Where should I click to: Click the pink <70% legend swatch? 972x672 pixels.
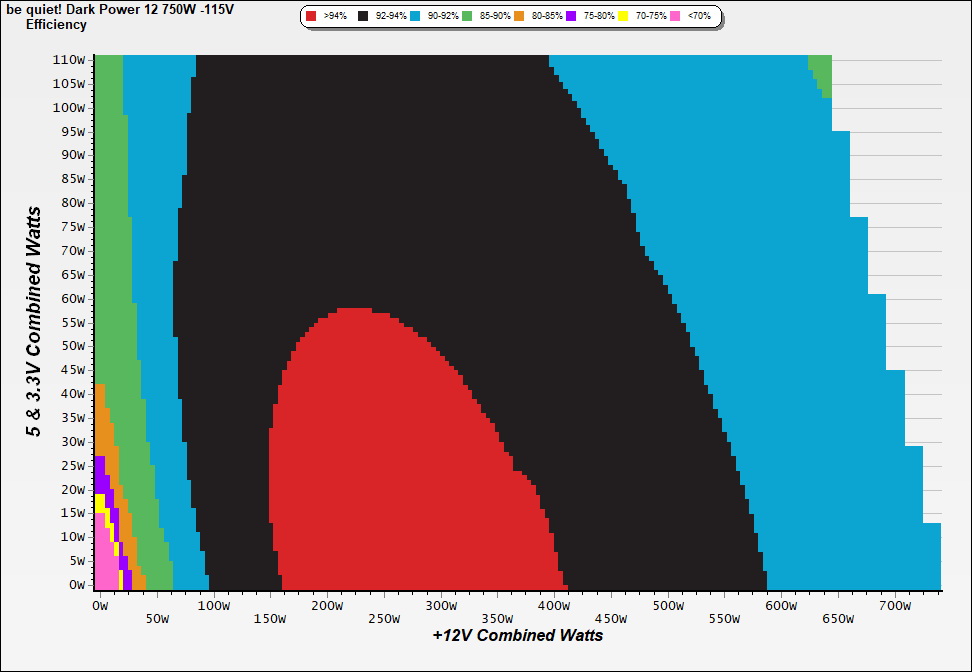pyautogui.click(x=676, y=17)
